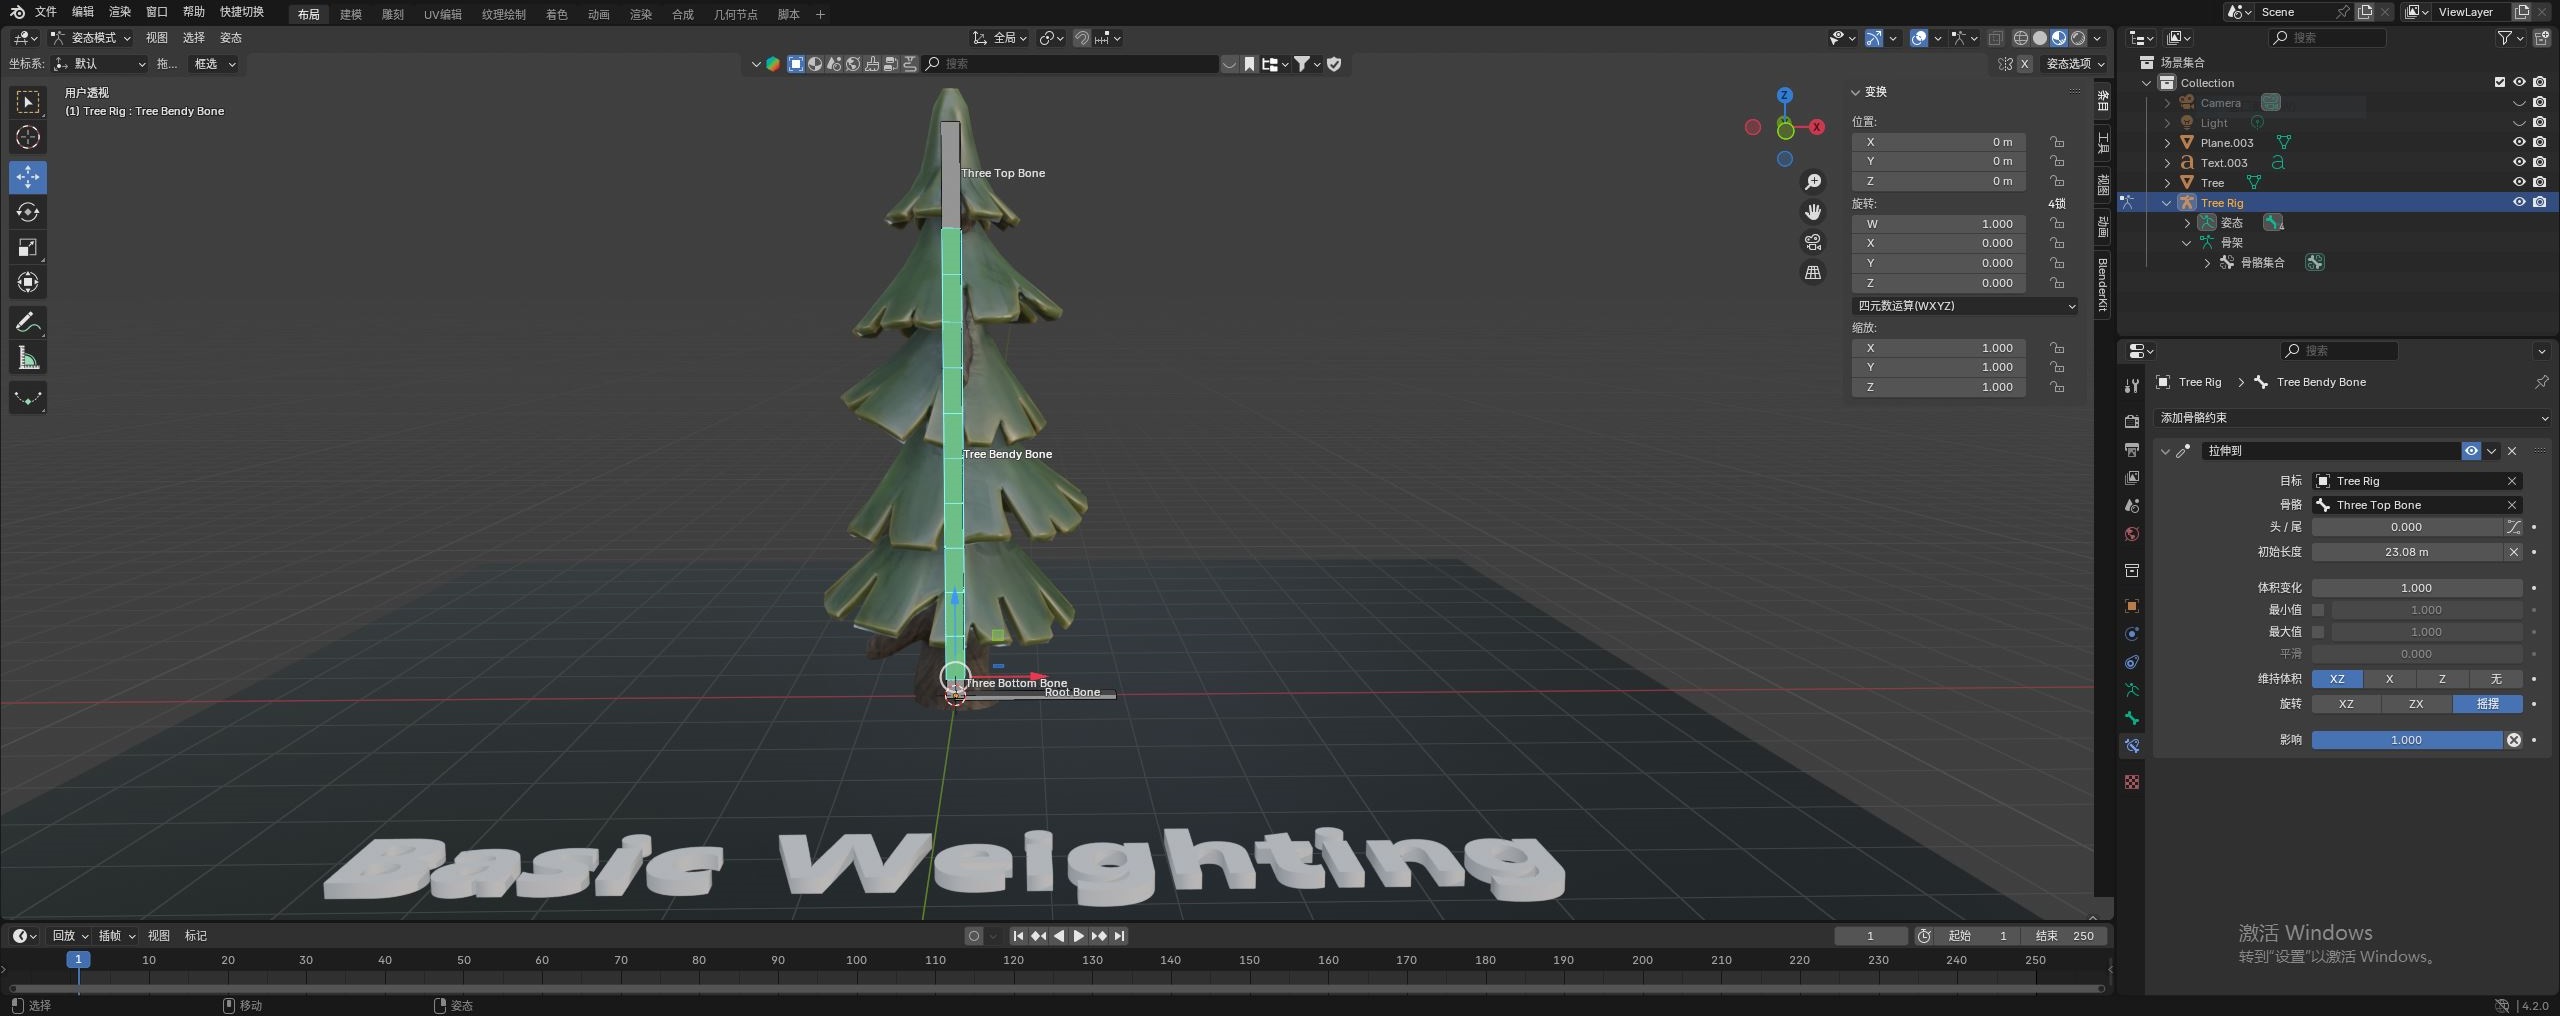This screenshot has height=1016, width=2560.
Task: Open the Add Bone Constraint dropdown
Action: tap(2350, 418)
